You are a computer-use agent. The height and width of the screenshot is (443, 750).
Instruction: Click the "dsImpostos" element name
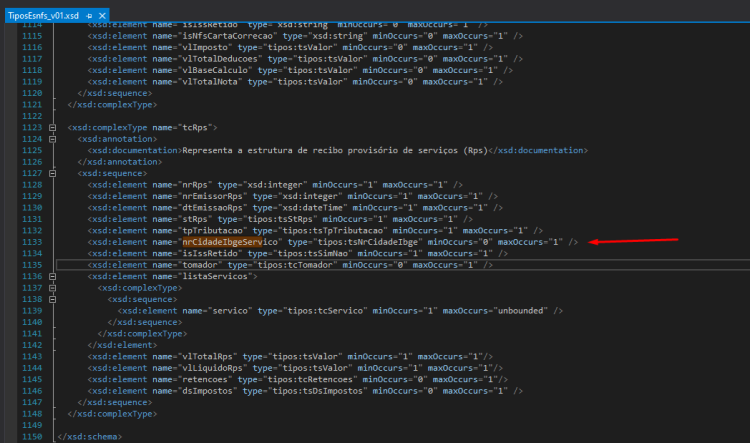click(x=208, y=391)
